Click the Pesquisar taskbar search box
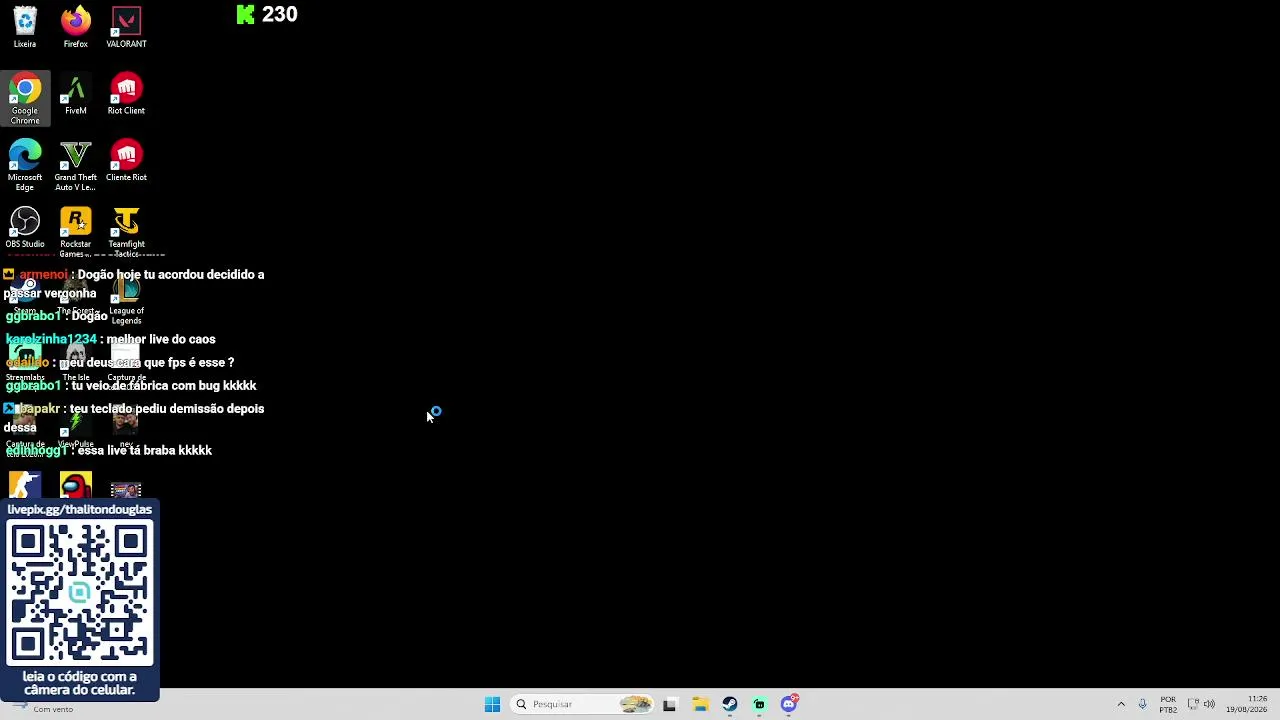 pyautogui.click(x=583, y=705)
